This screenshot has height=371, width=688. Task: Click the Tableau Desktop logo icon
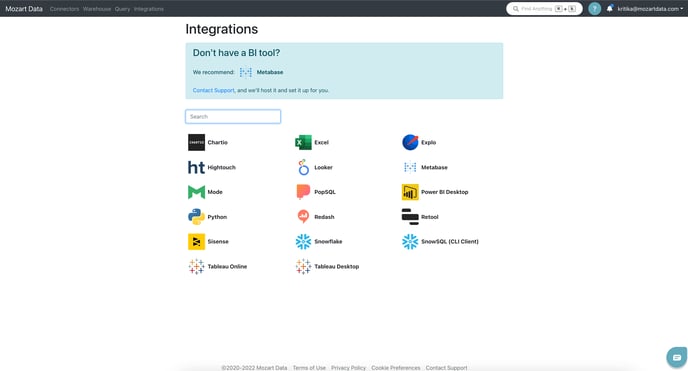click(x=303, y=266)
